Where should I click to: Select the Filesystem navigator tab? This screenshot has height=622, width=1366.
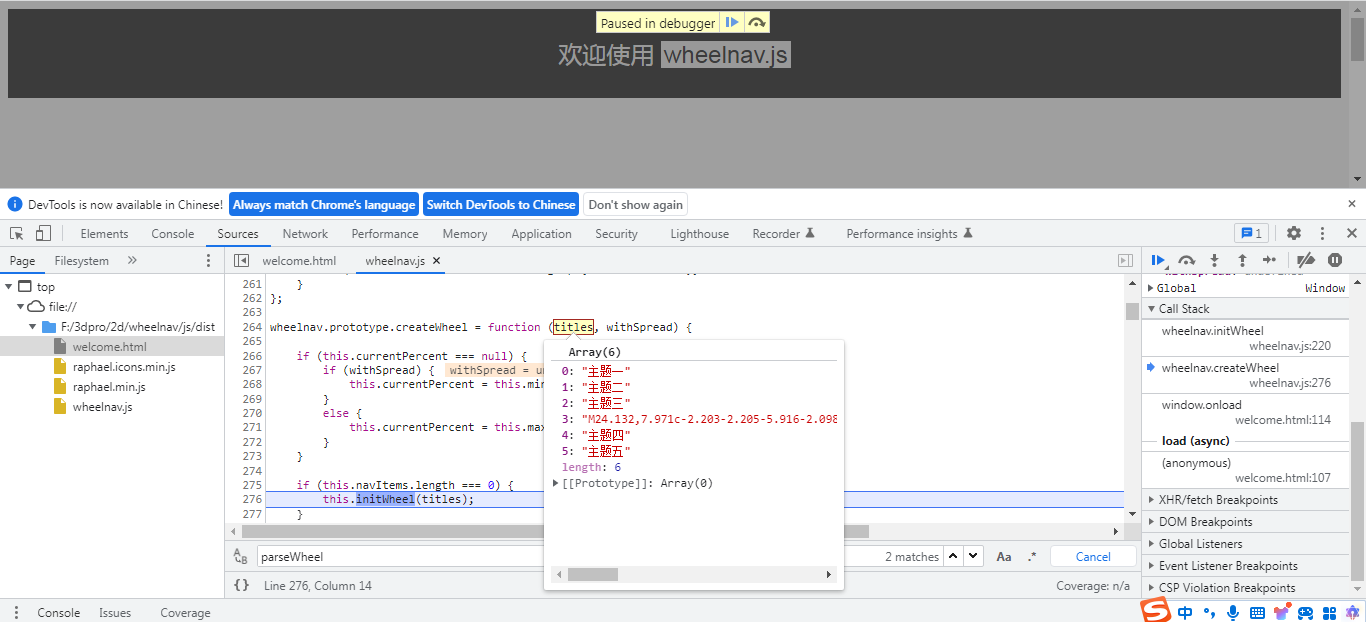click(x=82, y=261)
